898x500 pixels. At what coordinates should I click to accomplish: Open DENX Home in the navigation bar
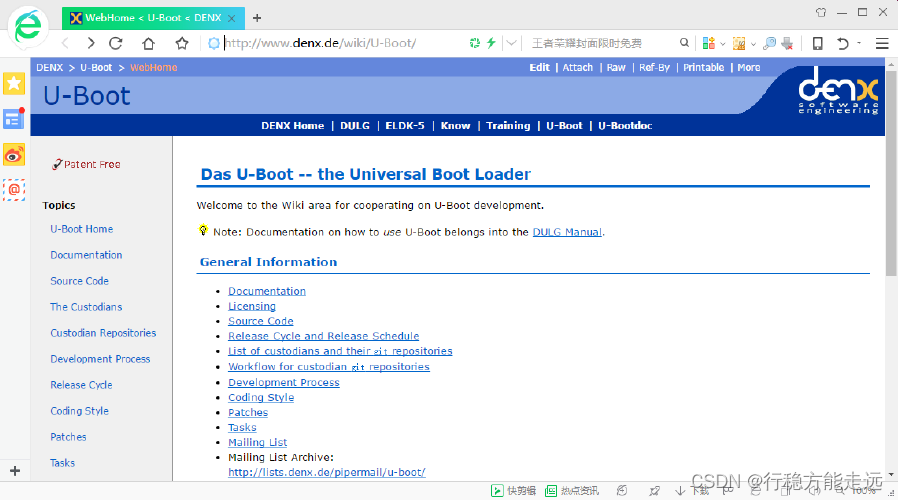pyautogui.click(x=293, y=125)
